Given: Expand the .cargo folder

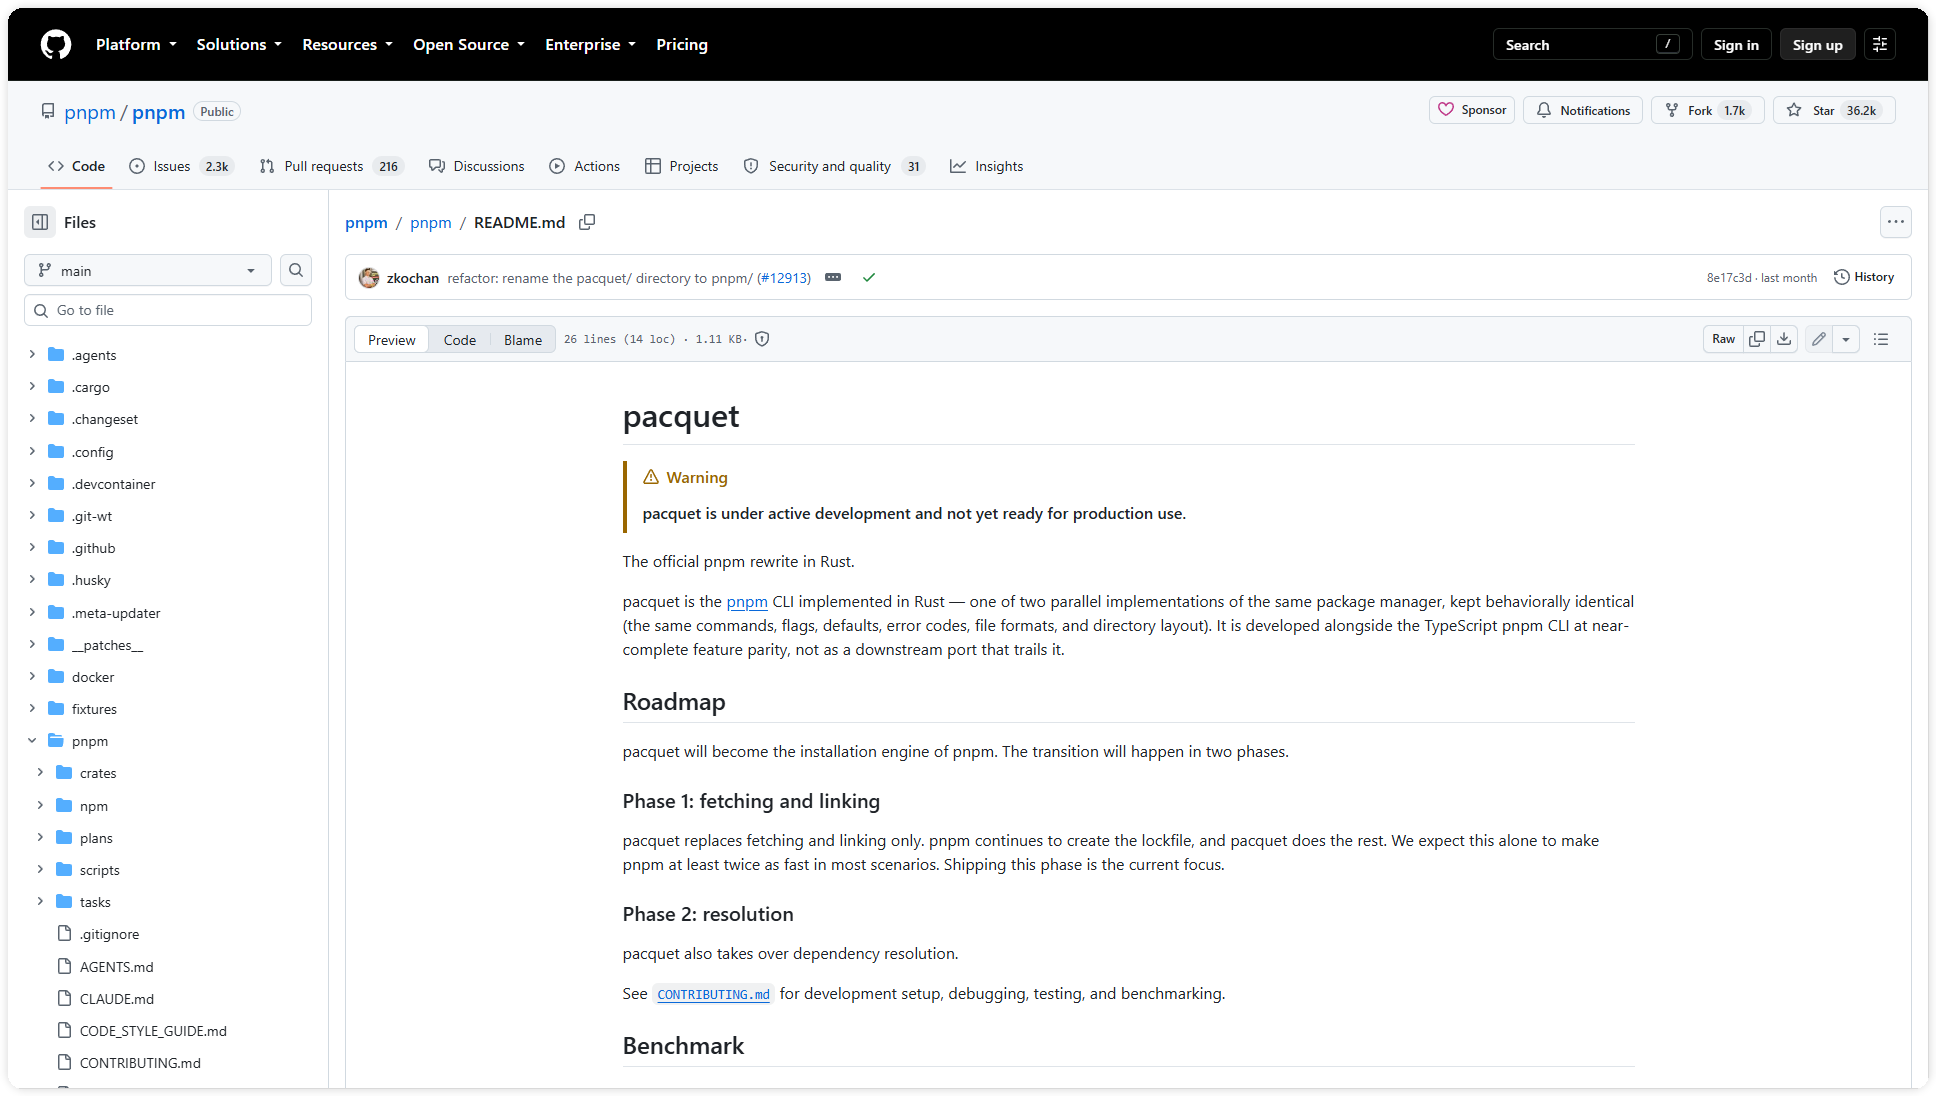Looking at the screenshot, I should pyautogui.click(x=32, y=386).
